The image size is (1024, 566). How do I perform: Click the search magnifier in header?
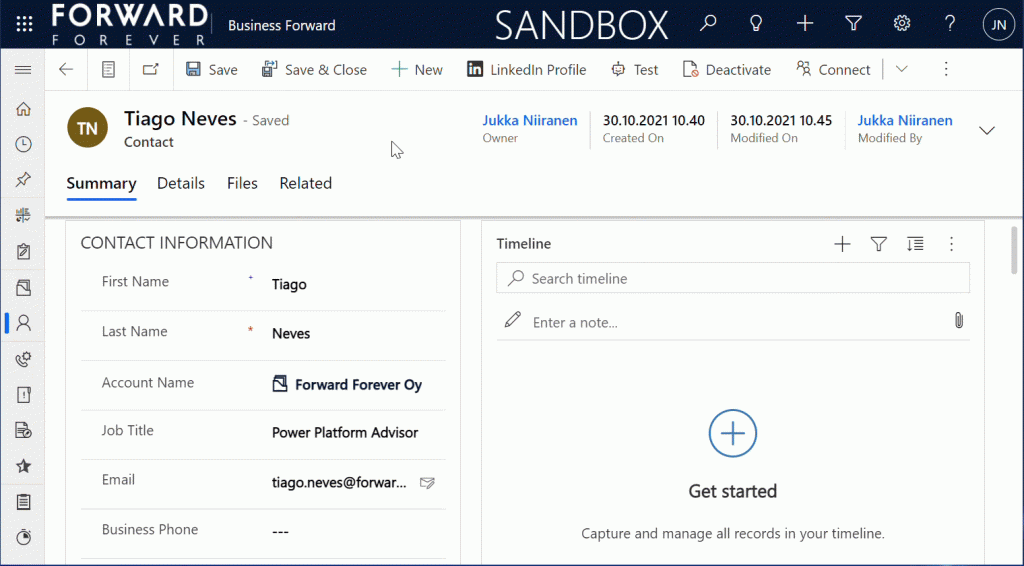point(708,24)
